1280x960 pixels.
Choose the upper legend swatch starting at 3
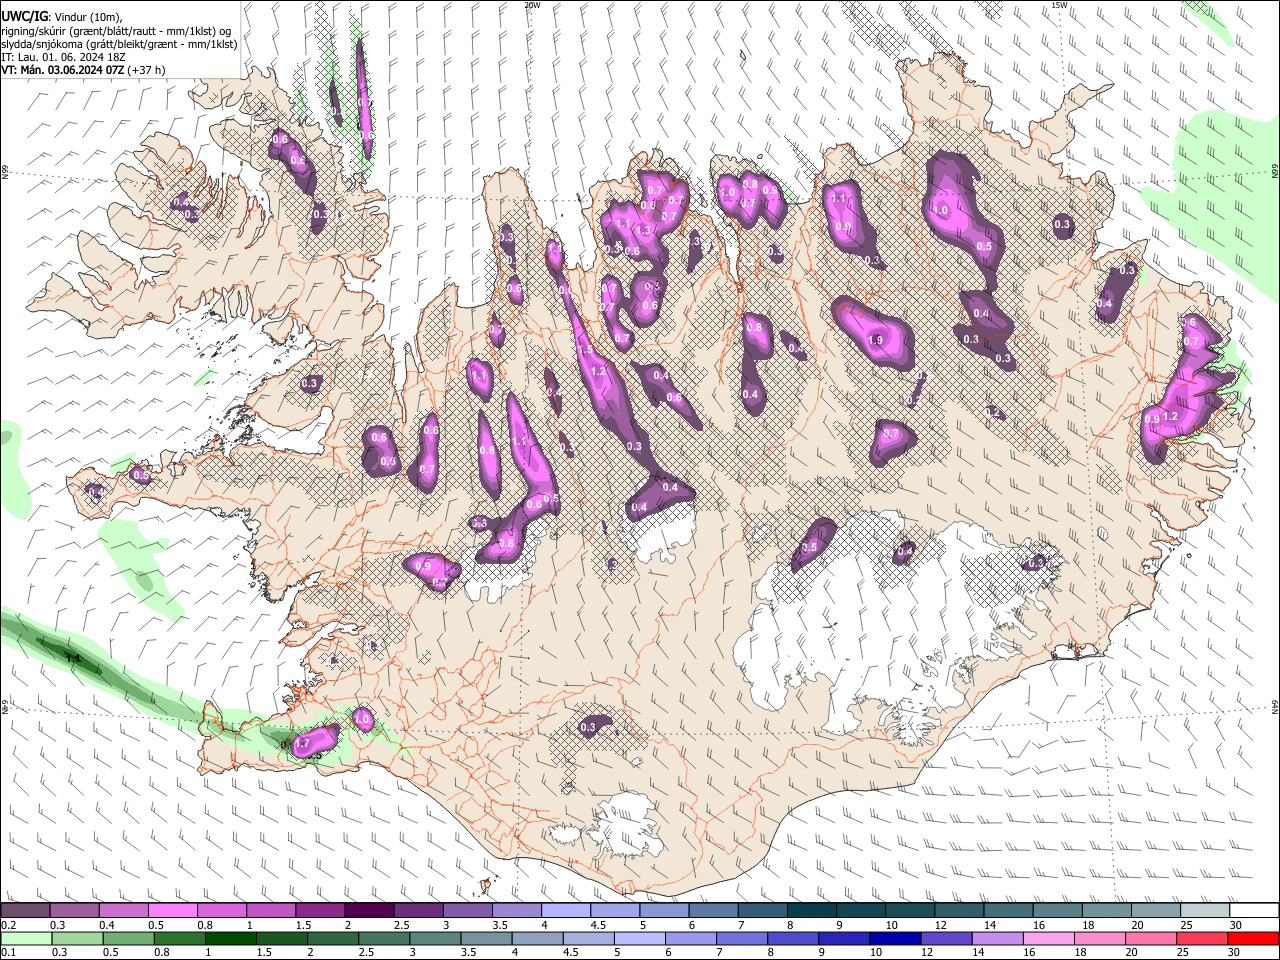pos(467,911)
